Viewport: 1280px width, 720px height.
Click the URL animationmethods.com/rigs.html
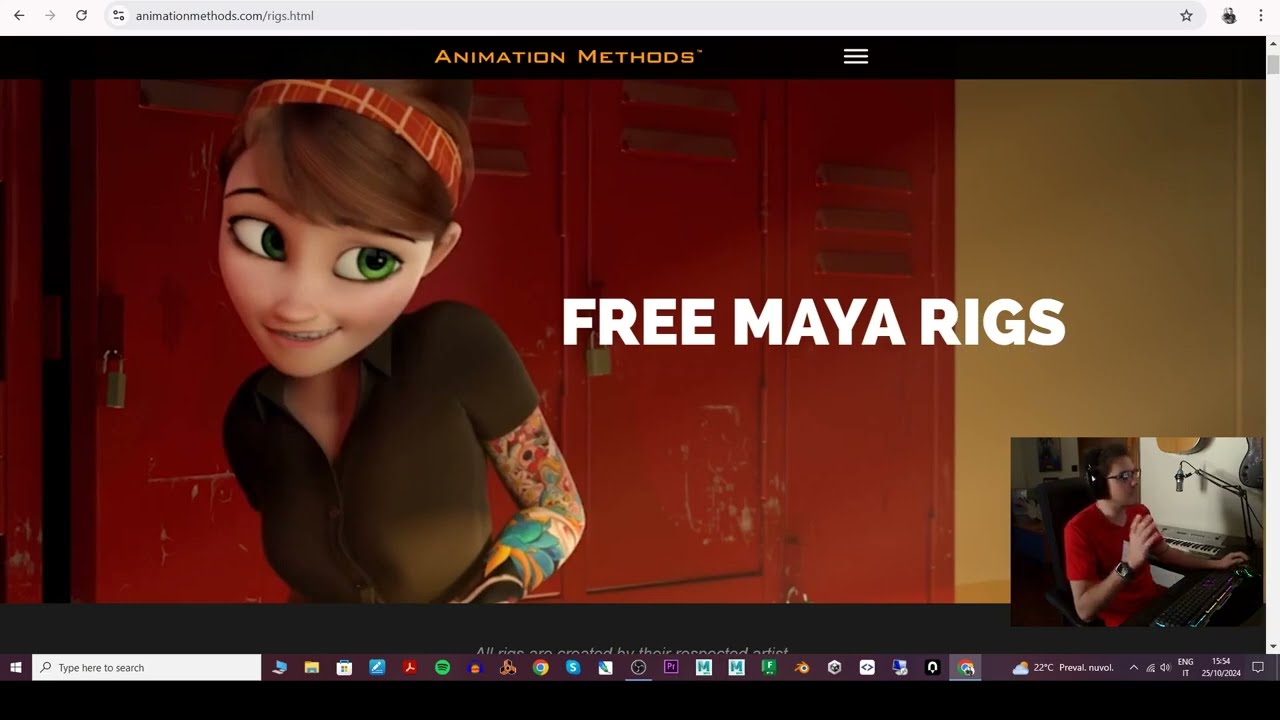[x=225, y=16]
